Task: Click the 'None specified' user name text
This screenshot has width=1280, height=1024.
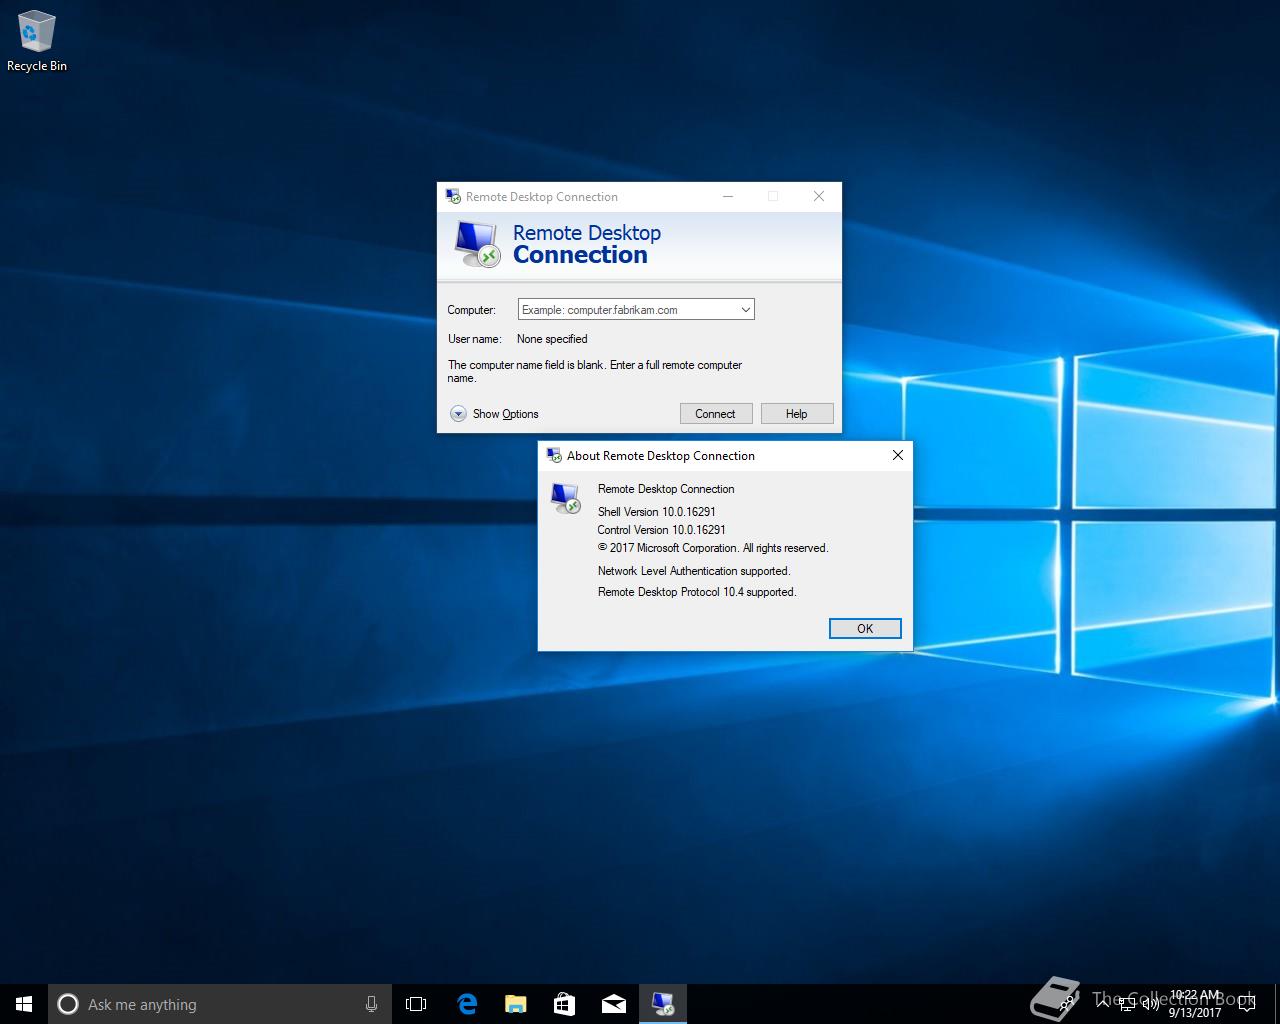Action: pyautogui.click(x=552, y=339)
